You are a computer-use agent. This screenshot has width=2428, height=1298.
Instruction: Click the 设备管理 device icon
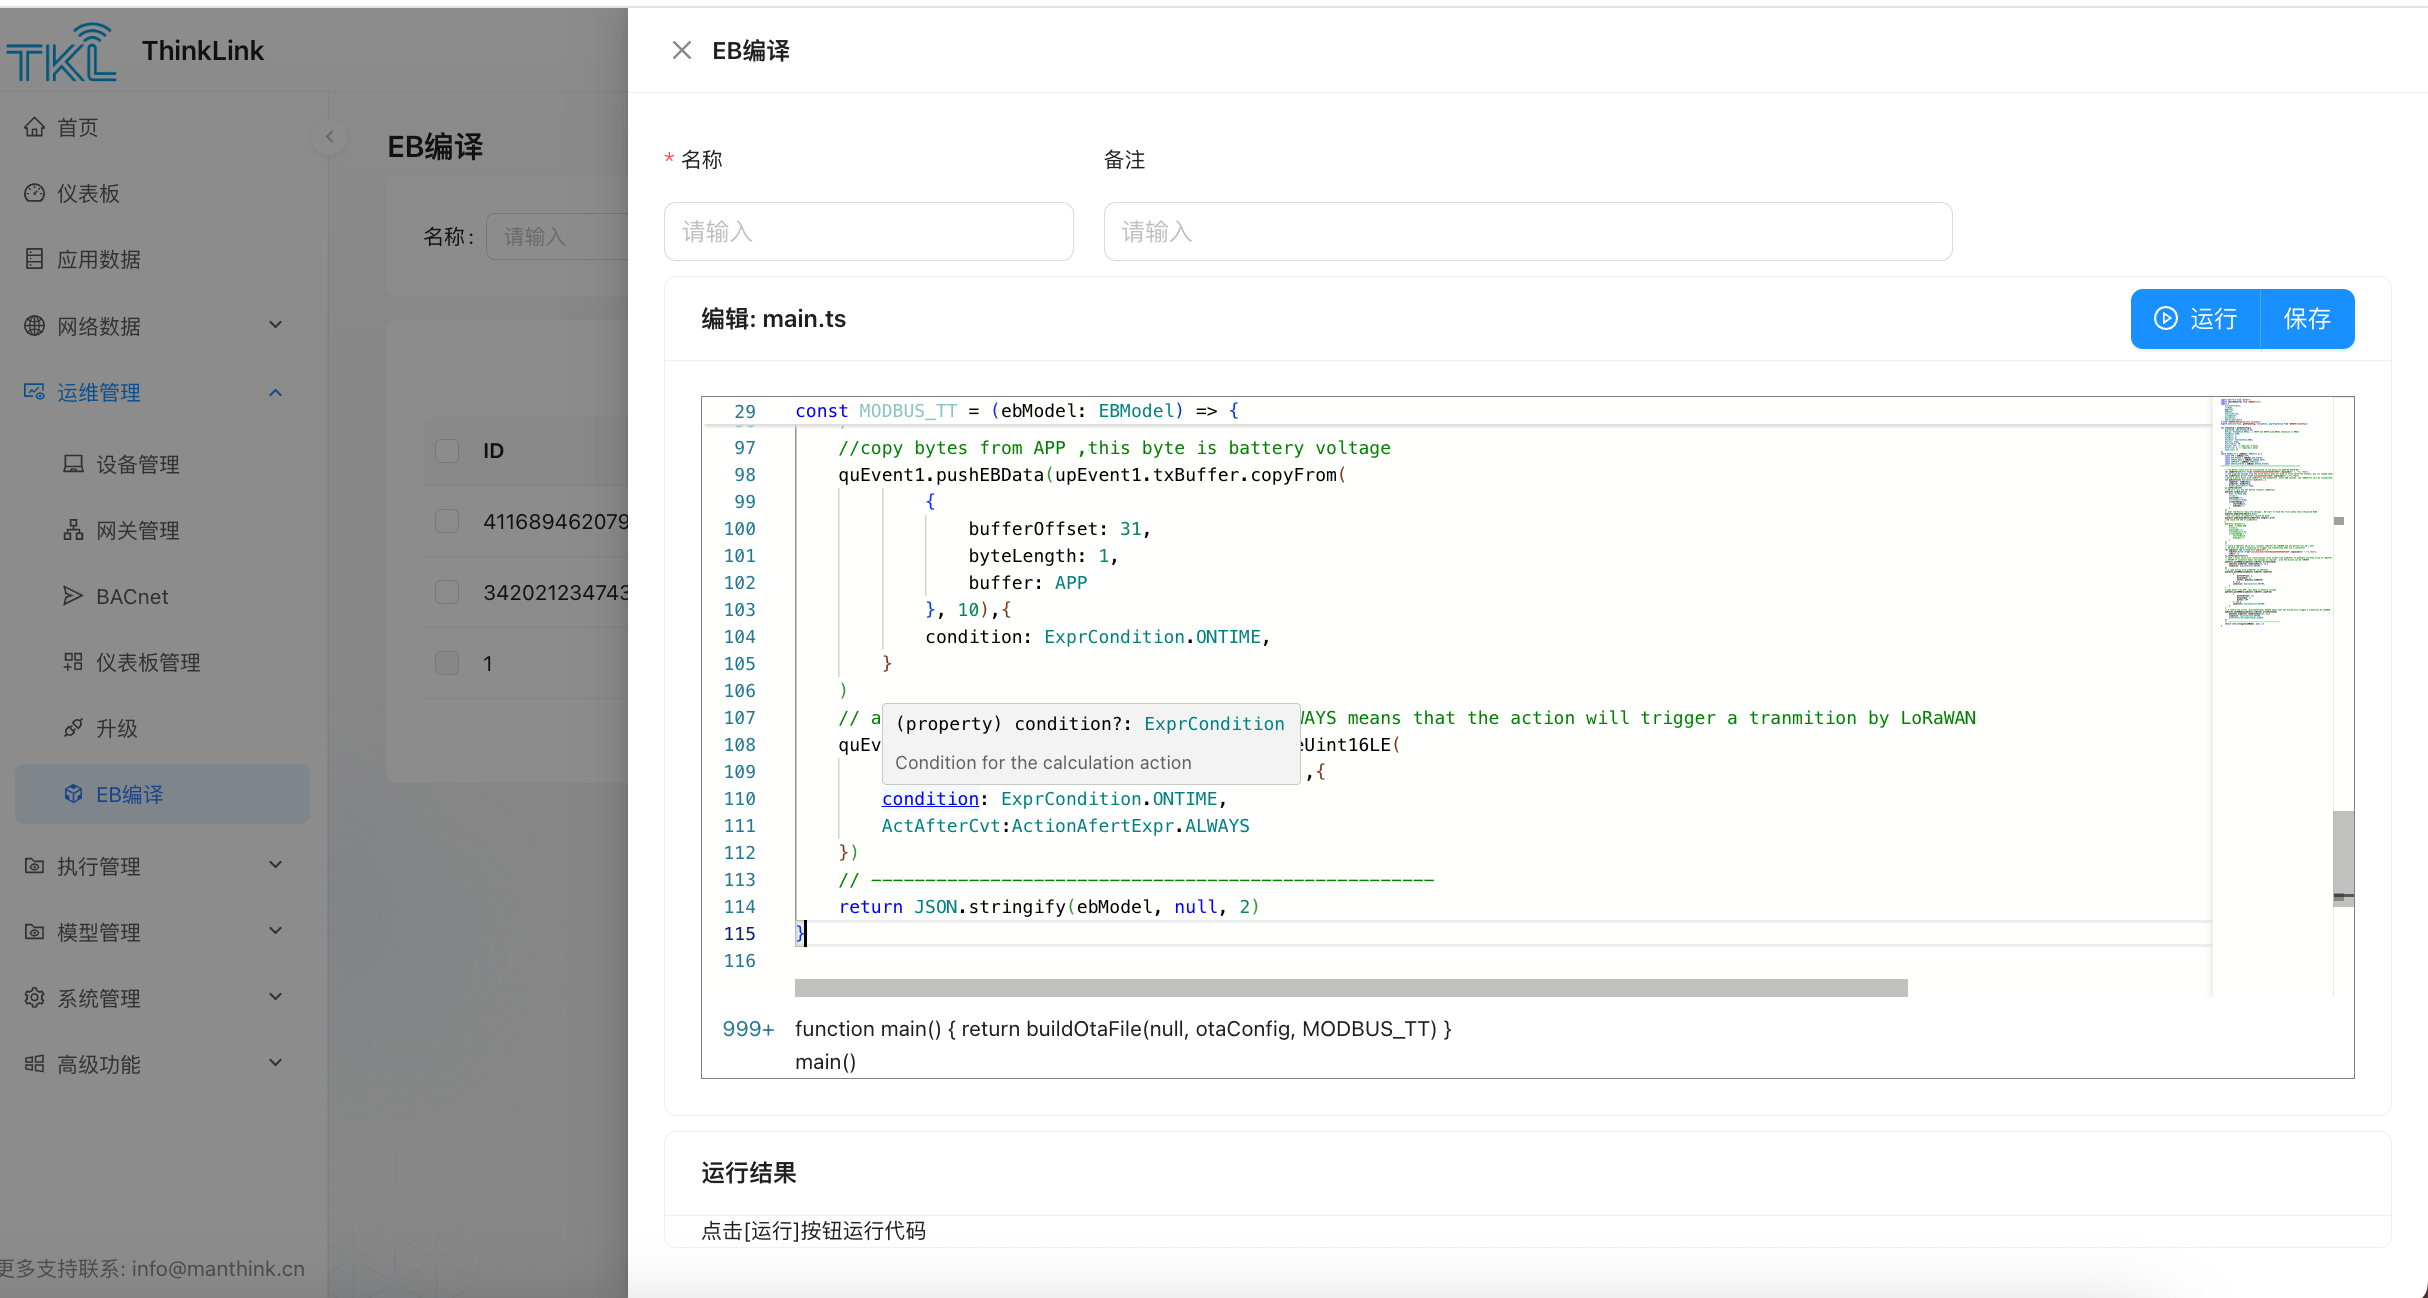pos(73,464)
